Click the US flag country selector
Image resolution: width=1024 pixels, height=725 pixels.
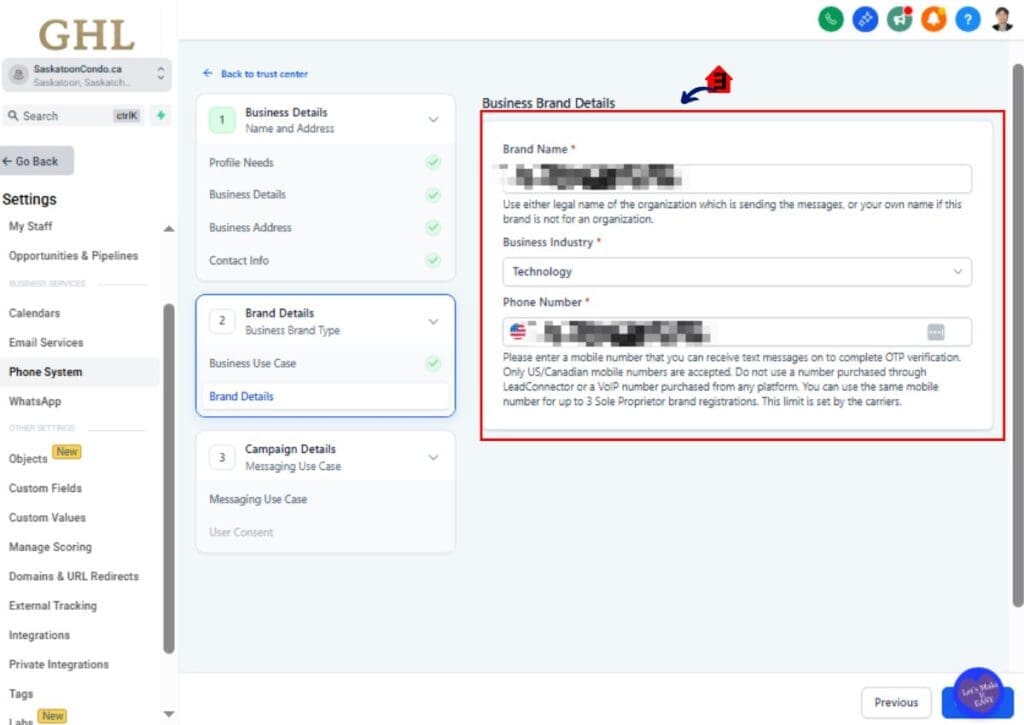(x=518, y=332)
